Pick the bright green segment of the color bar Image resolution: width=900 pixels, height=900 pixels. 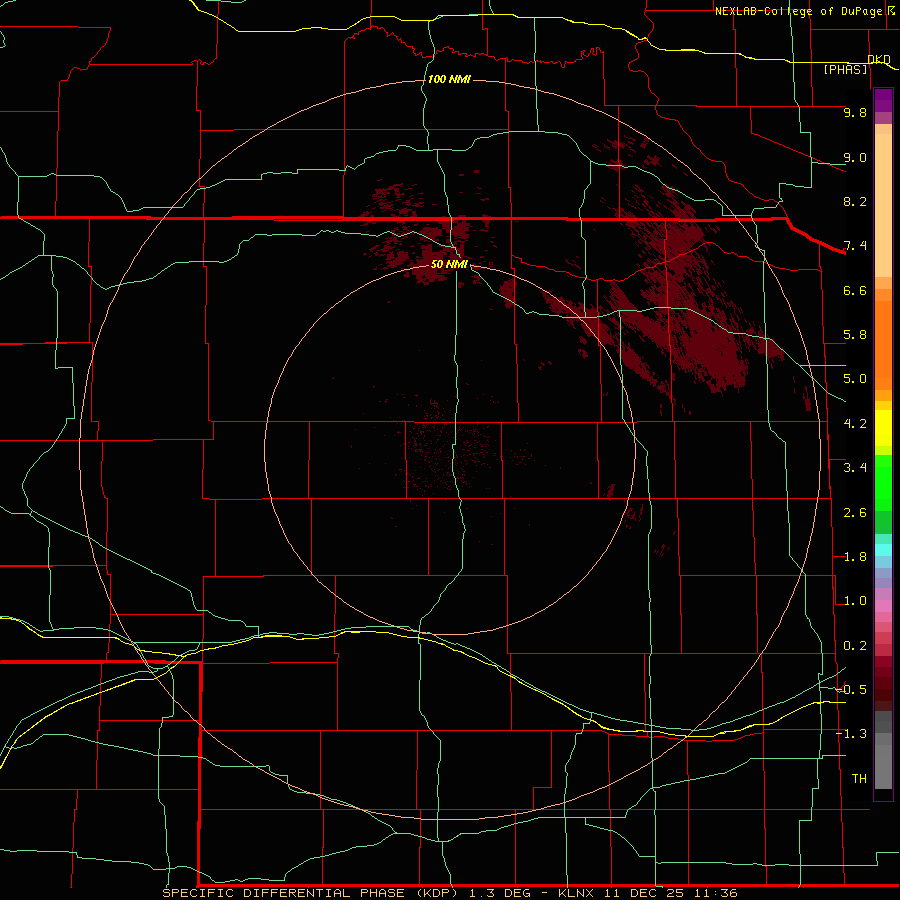click(x=883, y=483)
